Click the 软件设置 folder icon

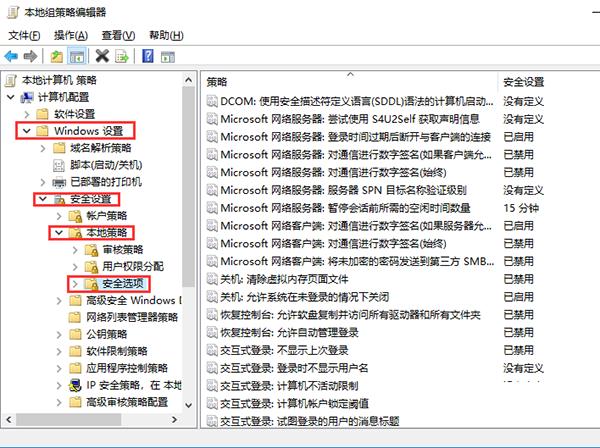coord(42,114)
